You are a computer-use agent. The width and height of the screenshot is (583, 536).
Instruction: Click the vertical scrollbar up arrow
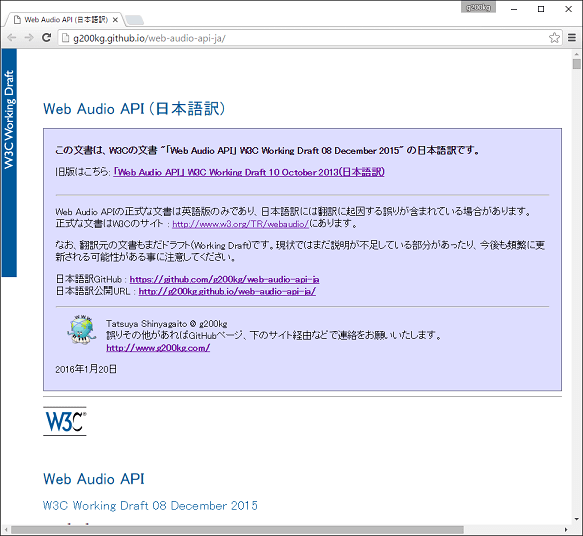point(577,54)
